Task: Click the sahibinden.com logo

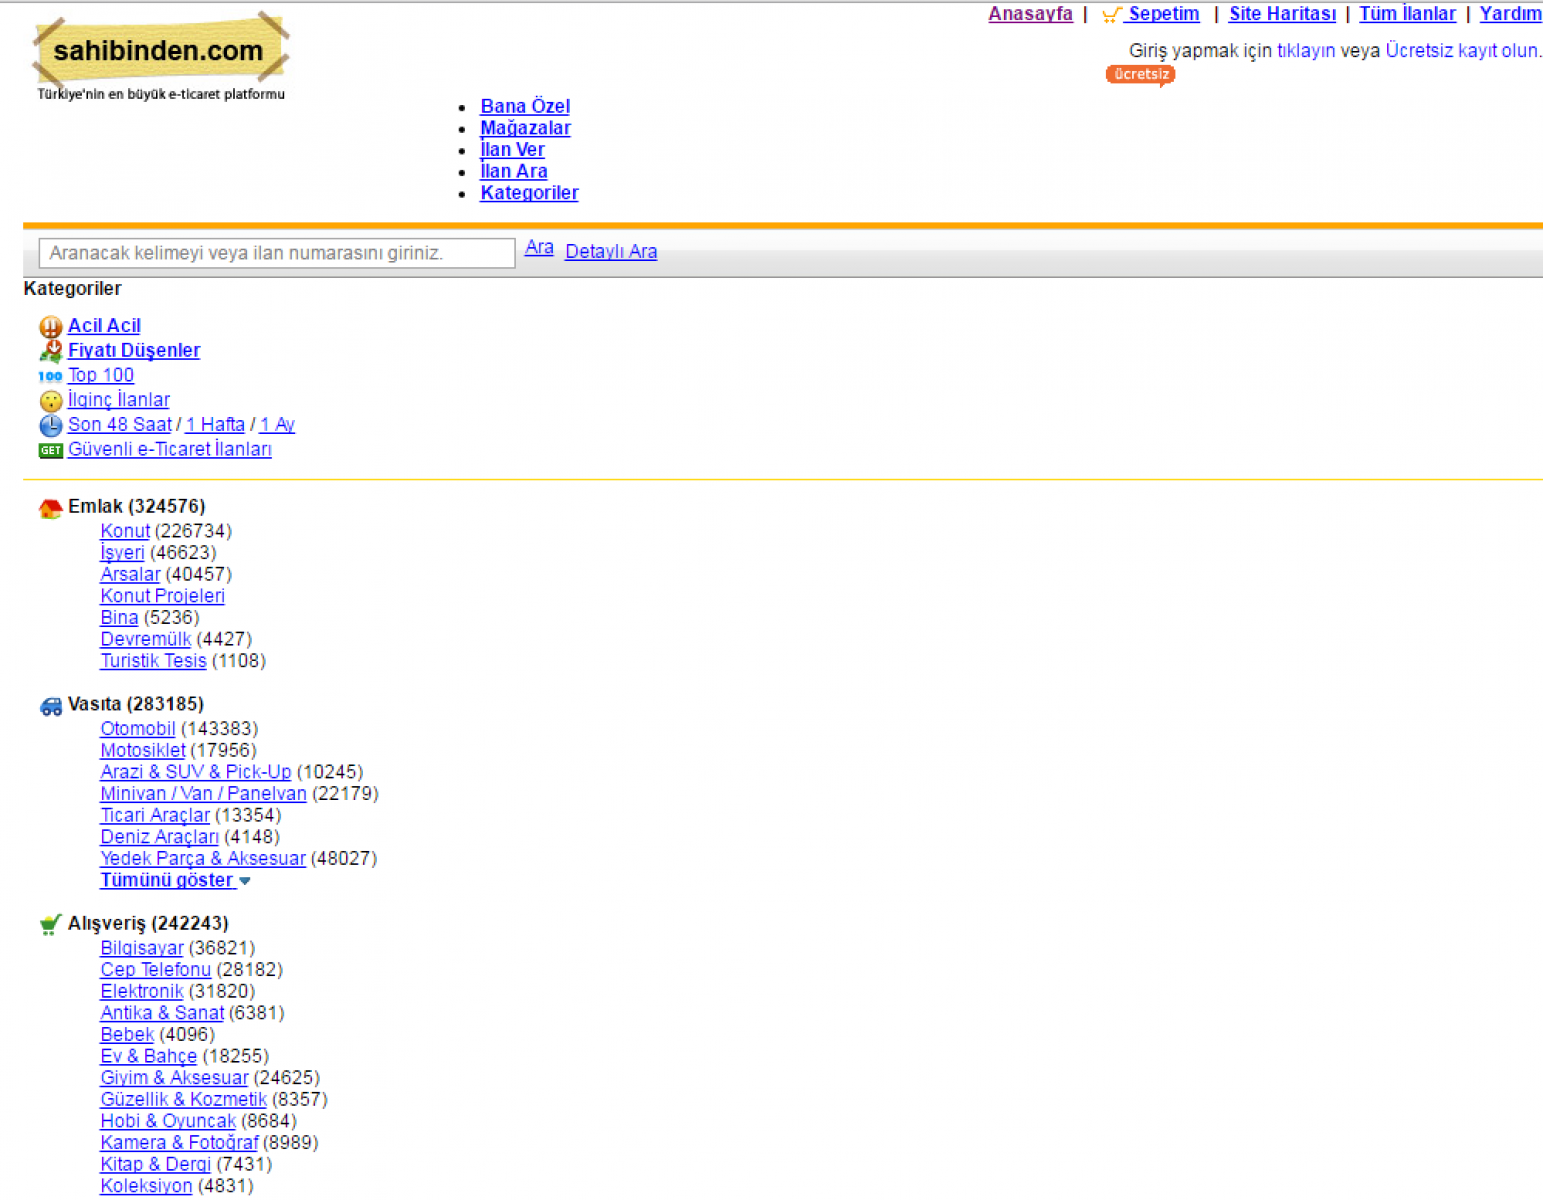Action: (x=160, y=50)
